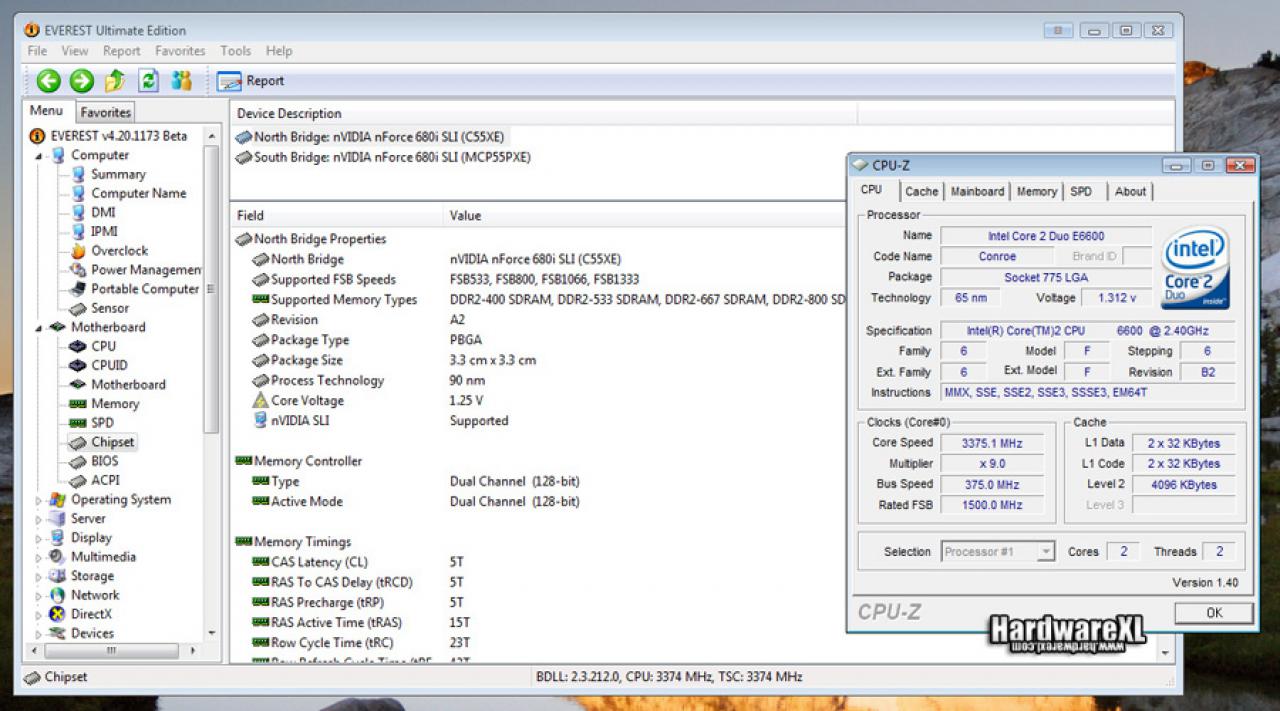Open the Processor #1 selection dropdown
The image size is (1280, 711).
click(x=998, y=551)
